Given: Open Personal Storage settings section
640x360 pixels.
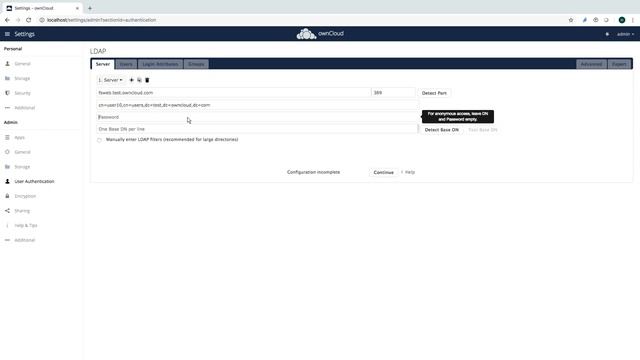Looking at the screenshot, I should (22, 78).
